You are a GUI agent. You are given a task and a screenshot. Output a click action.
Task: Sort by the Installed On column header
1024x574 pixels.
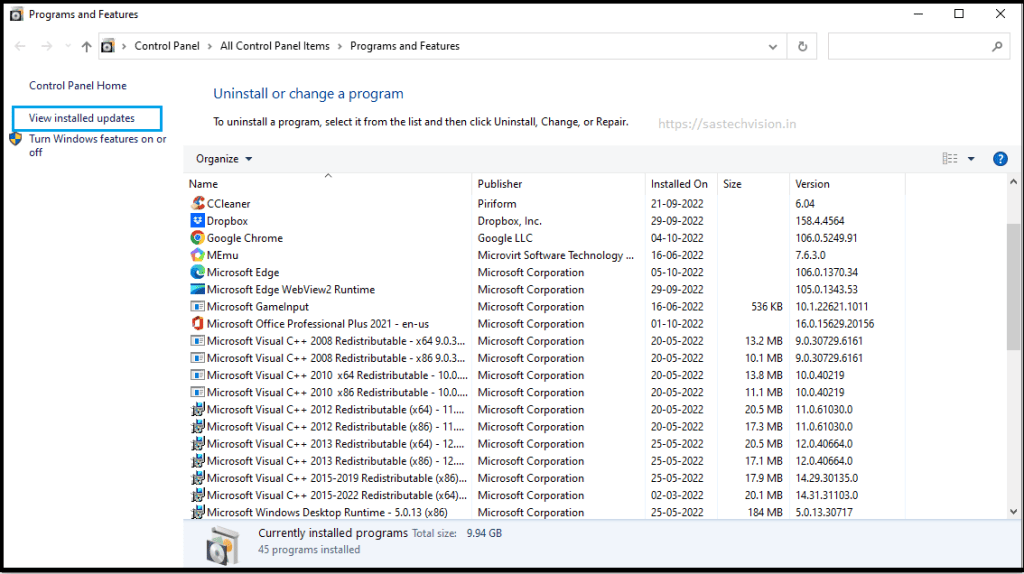[x=681, y=183]
